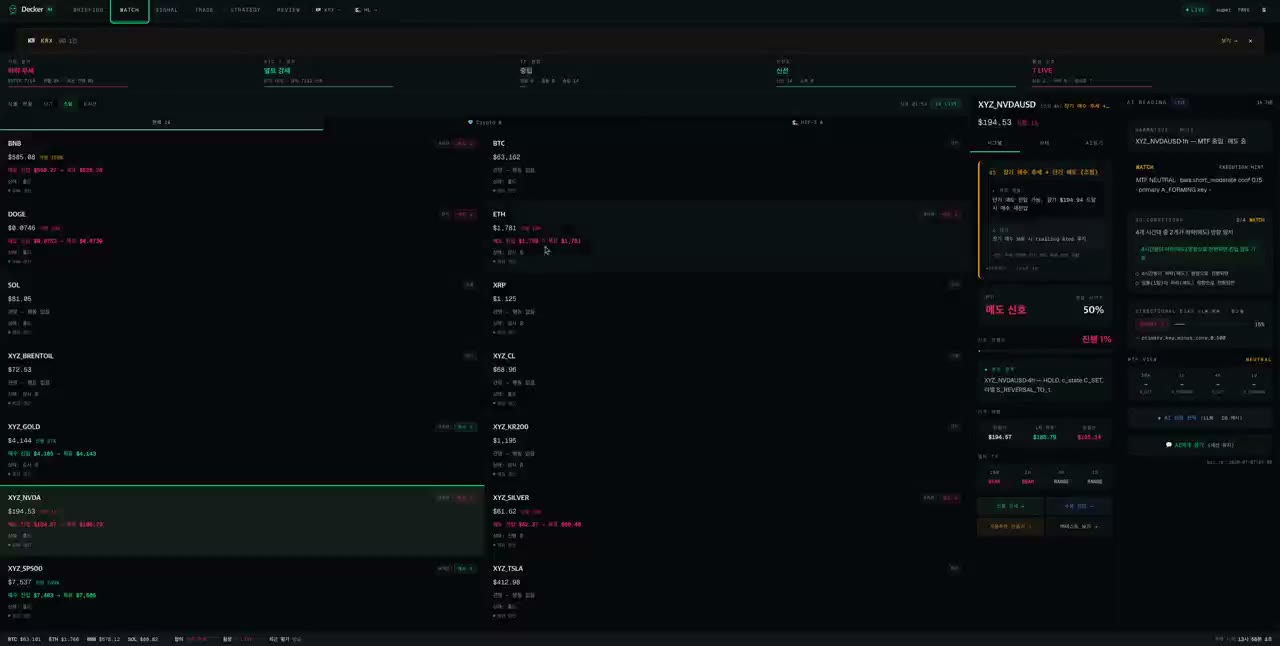This screenshot has width=1280, height=646.
Task: Close the KRX notification banner
Action: coord(1250,41)
